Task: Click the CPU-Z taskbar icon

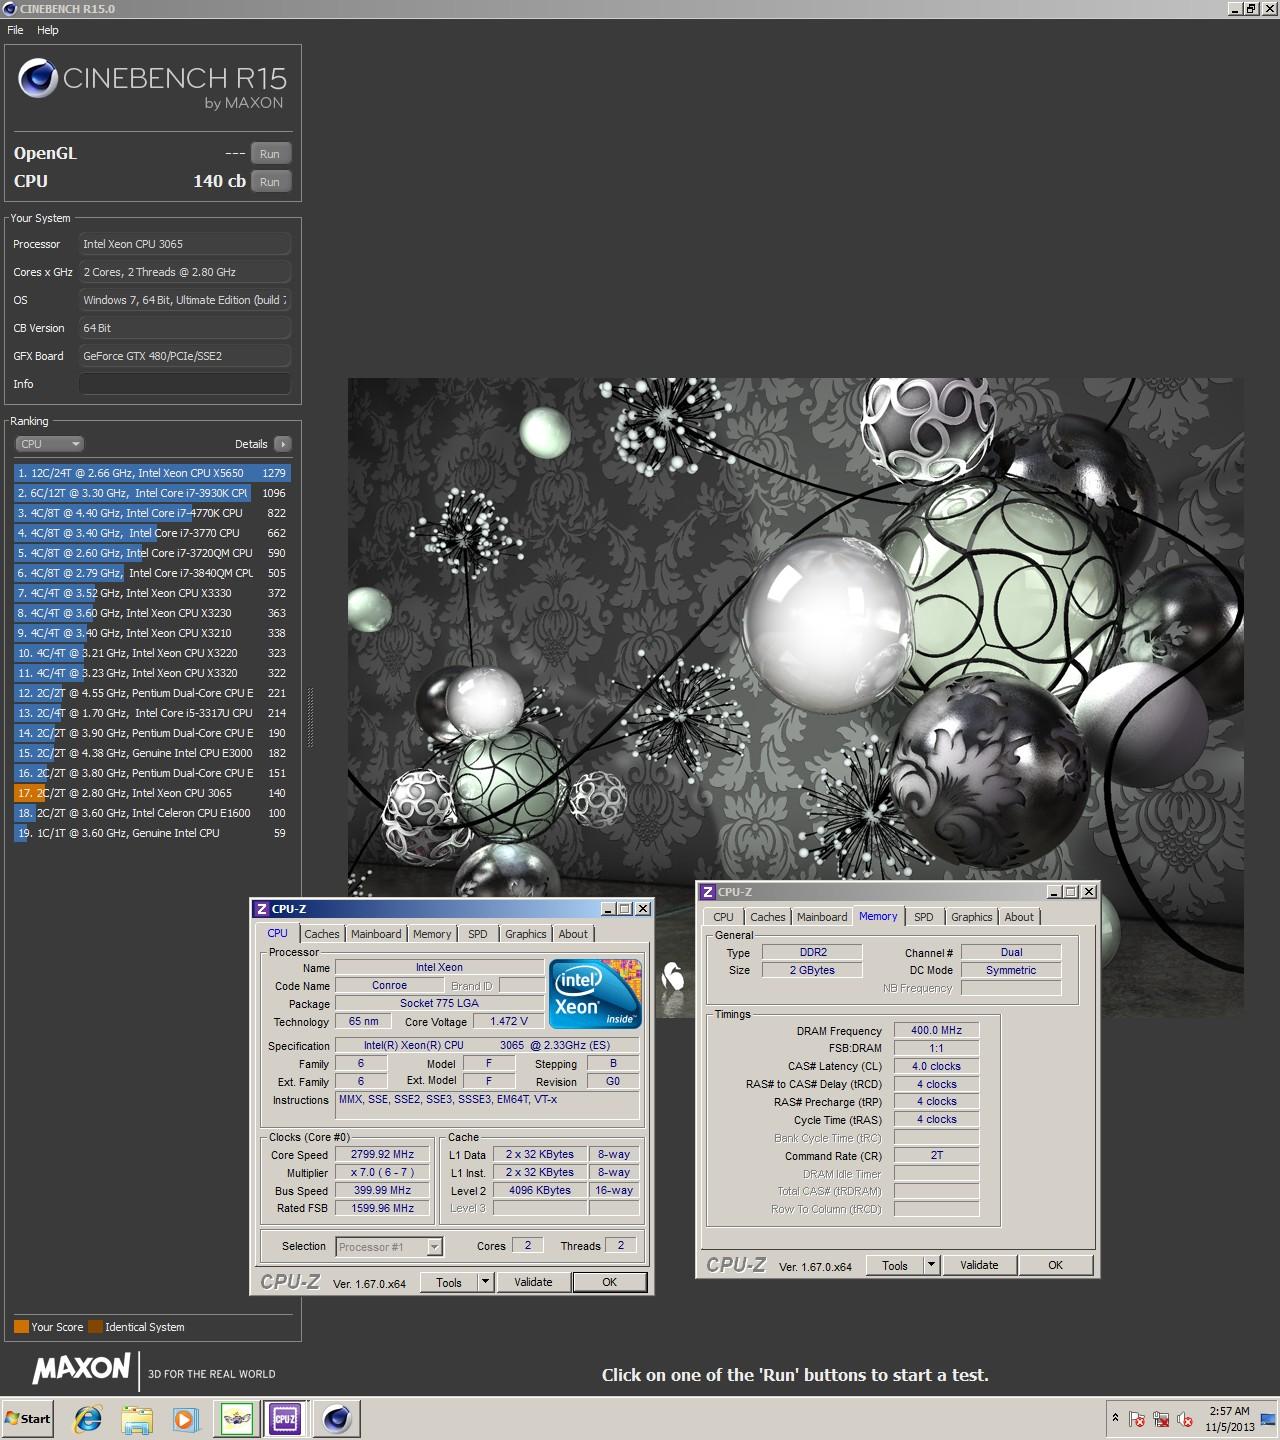Action: tap(285, 1418)
